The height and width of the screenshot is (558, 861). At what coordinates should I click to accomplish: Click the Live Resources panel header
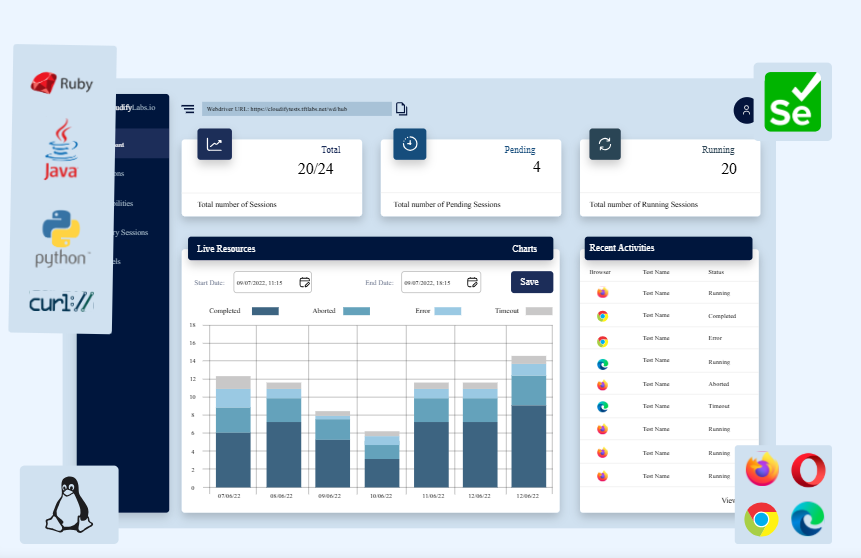(x=371, y=248)
